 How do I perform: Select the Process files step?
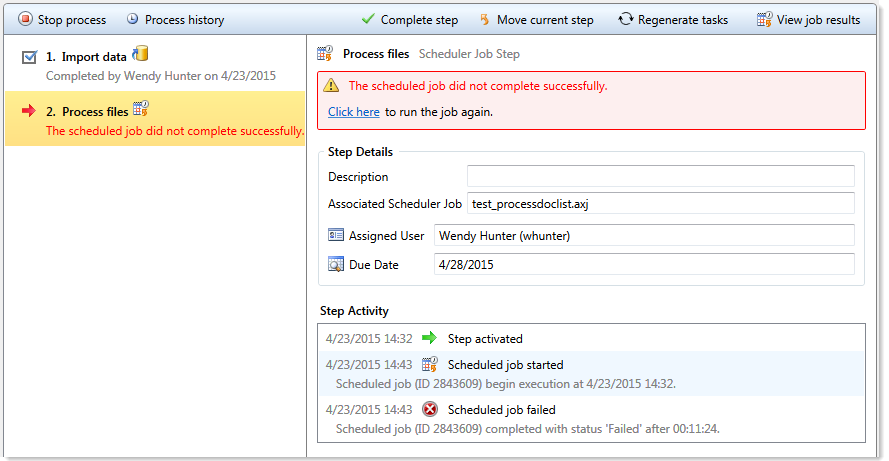pos(95,112)
